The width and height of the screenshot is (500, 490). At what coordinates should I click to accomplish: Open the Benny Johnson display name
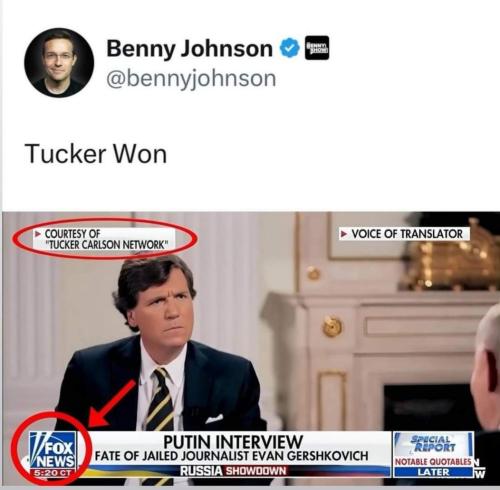(189, 48)
